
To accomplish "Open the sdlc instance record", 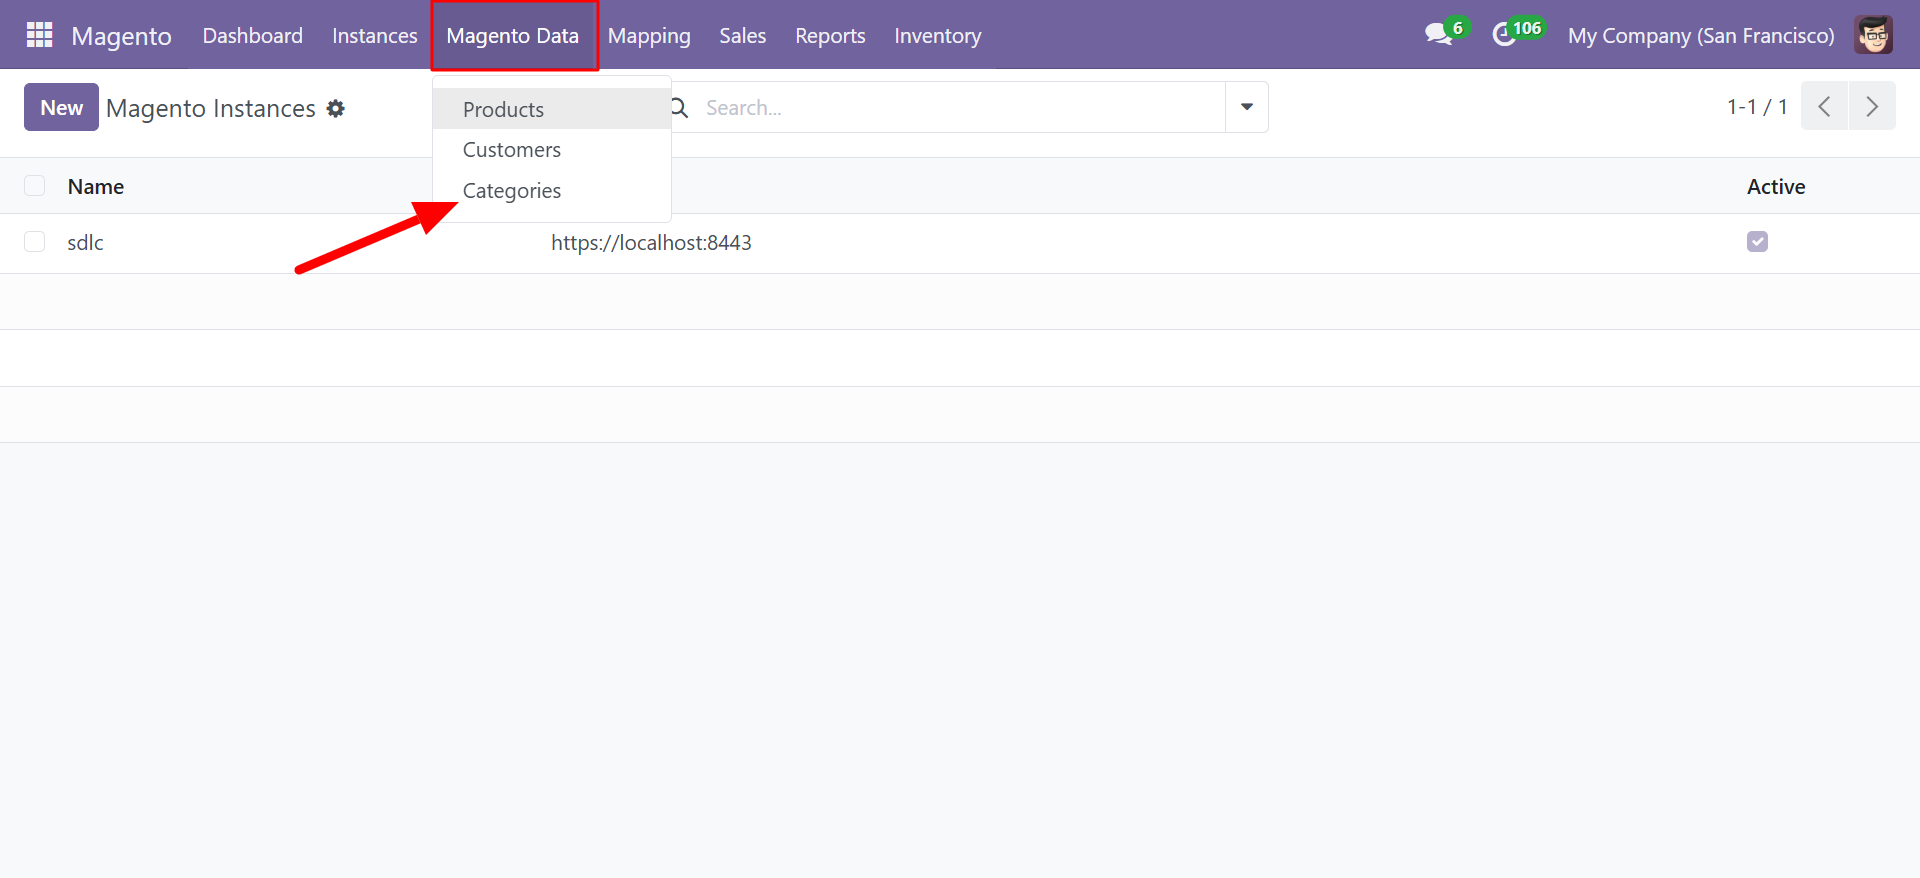I will point(85,242).
